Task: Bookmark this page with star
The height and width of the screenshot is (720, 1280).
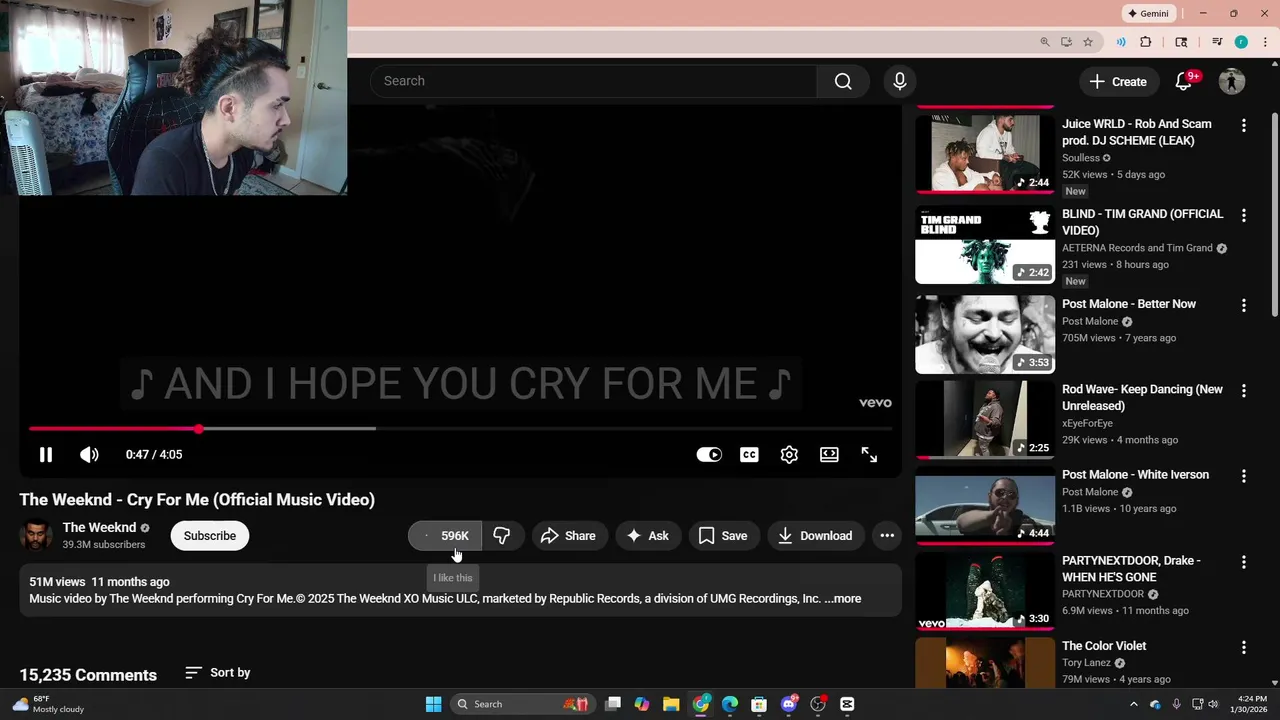Action: (1088, 42)
